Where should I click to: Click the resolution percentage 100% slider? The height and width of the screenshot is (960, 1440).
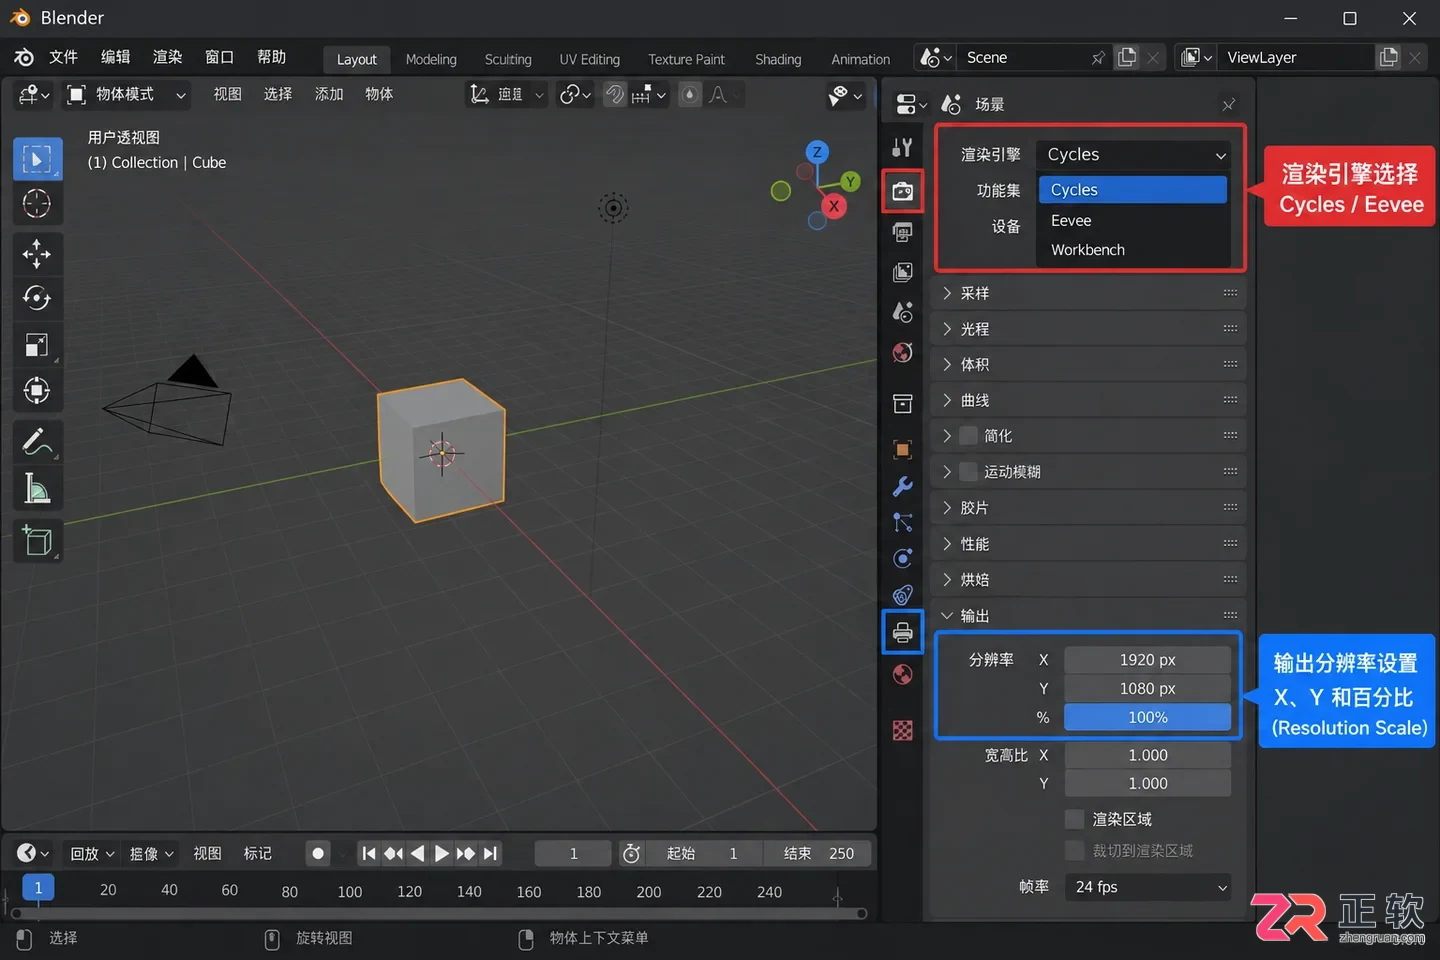[1148, 717]
